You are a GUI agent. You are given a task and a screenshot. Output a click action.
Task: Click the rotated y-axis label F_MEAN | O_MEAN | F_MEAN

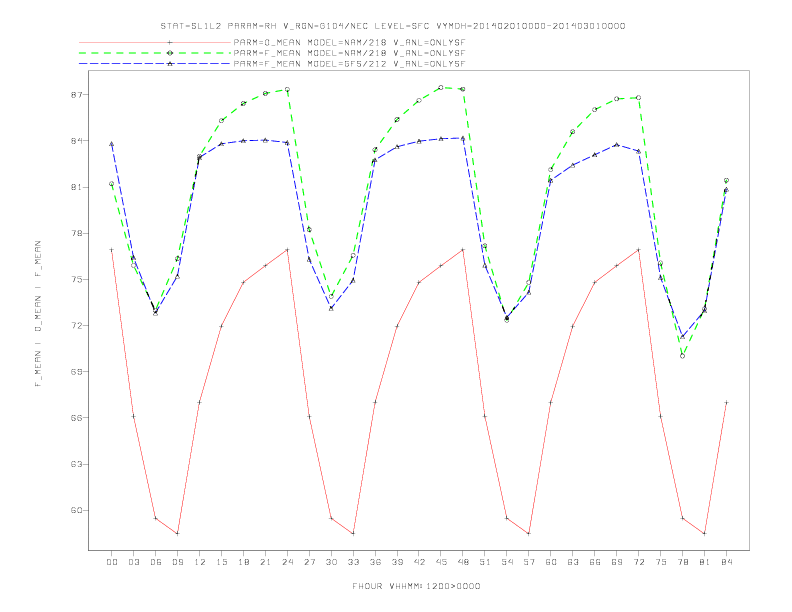tap(38, 314)
